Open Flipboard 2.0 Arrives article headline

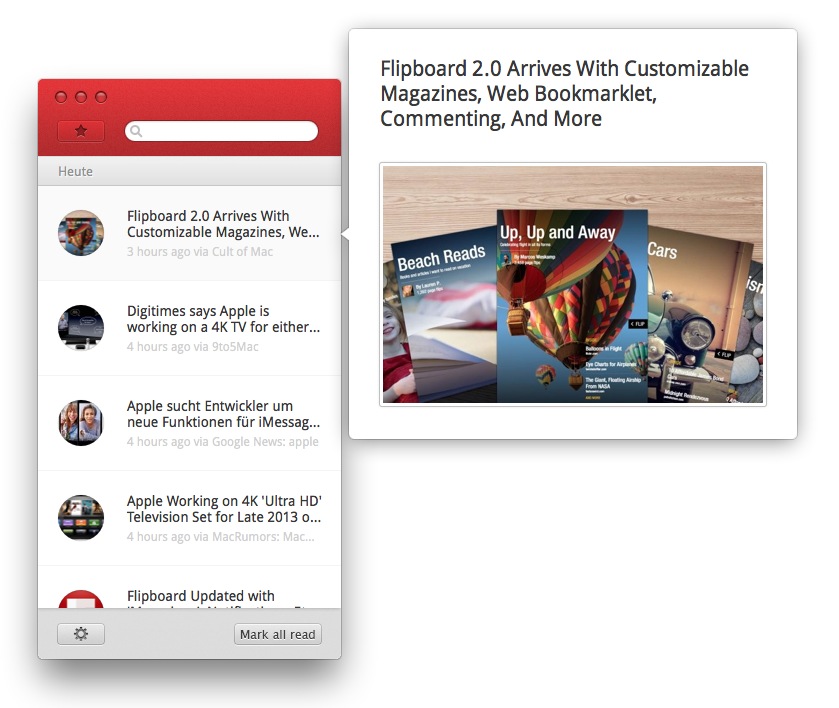(223, 224)
